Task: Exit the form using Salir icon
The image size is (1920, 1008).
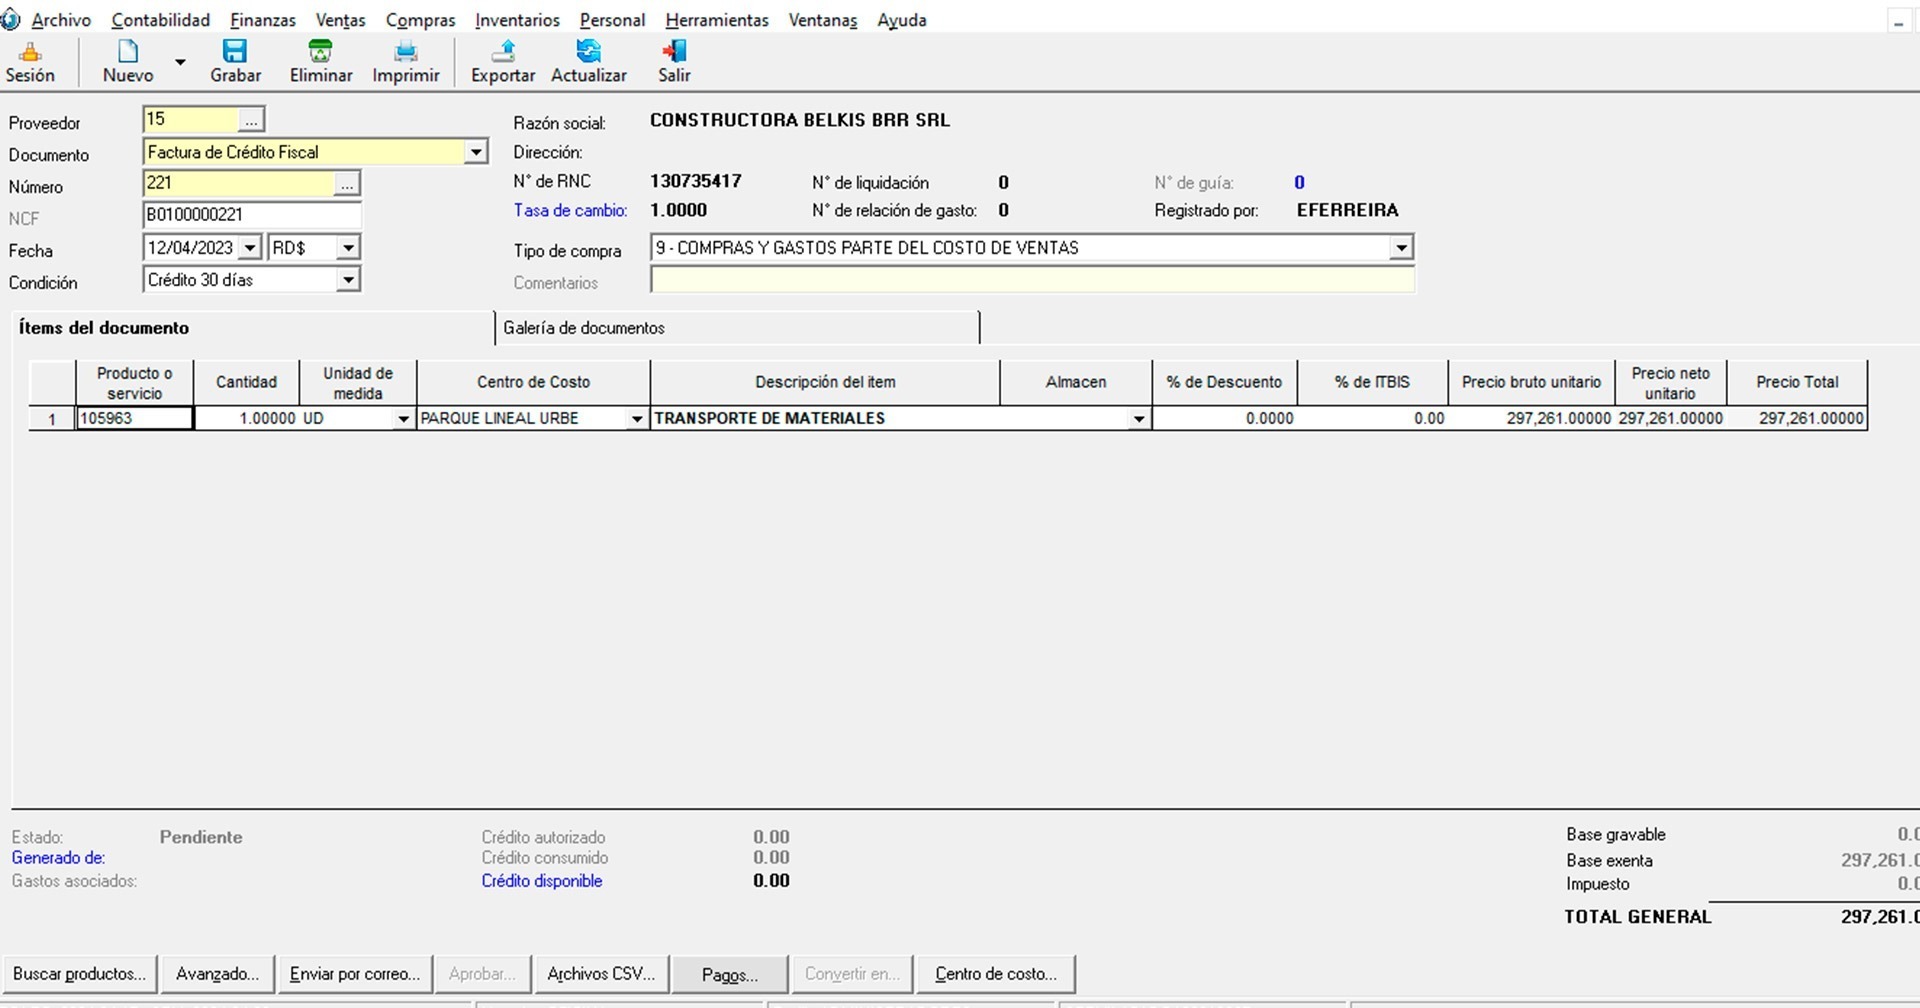Action: (674, 62)
